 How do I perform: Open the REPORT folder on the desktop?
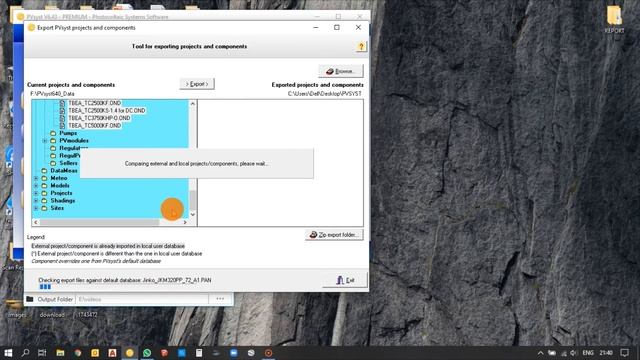click(614, 19)
